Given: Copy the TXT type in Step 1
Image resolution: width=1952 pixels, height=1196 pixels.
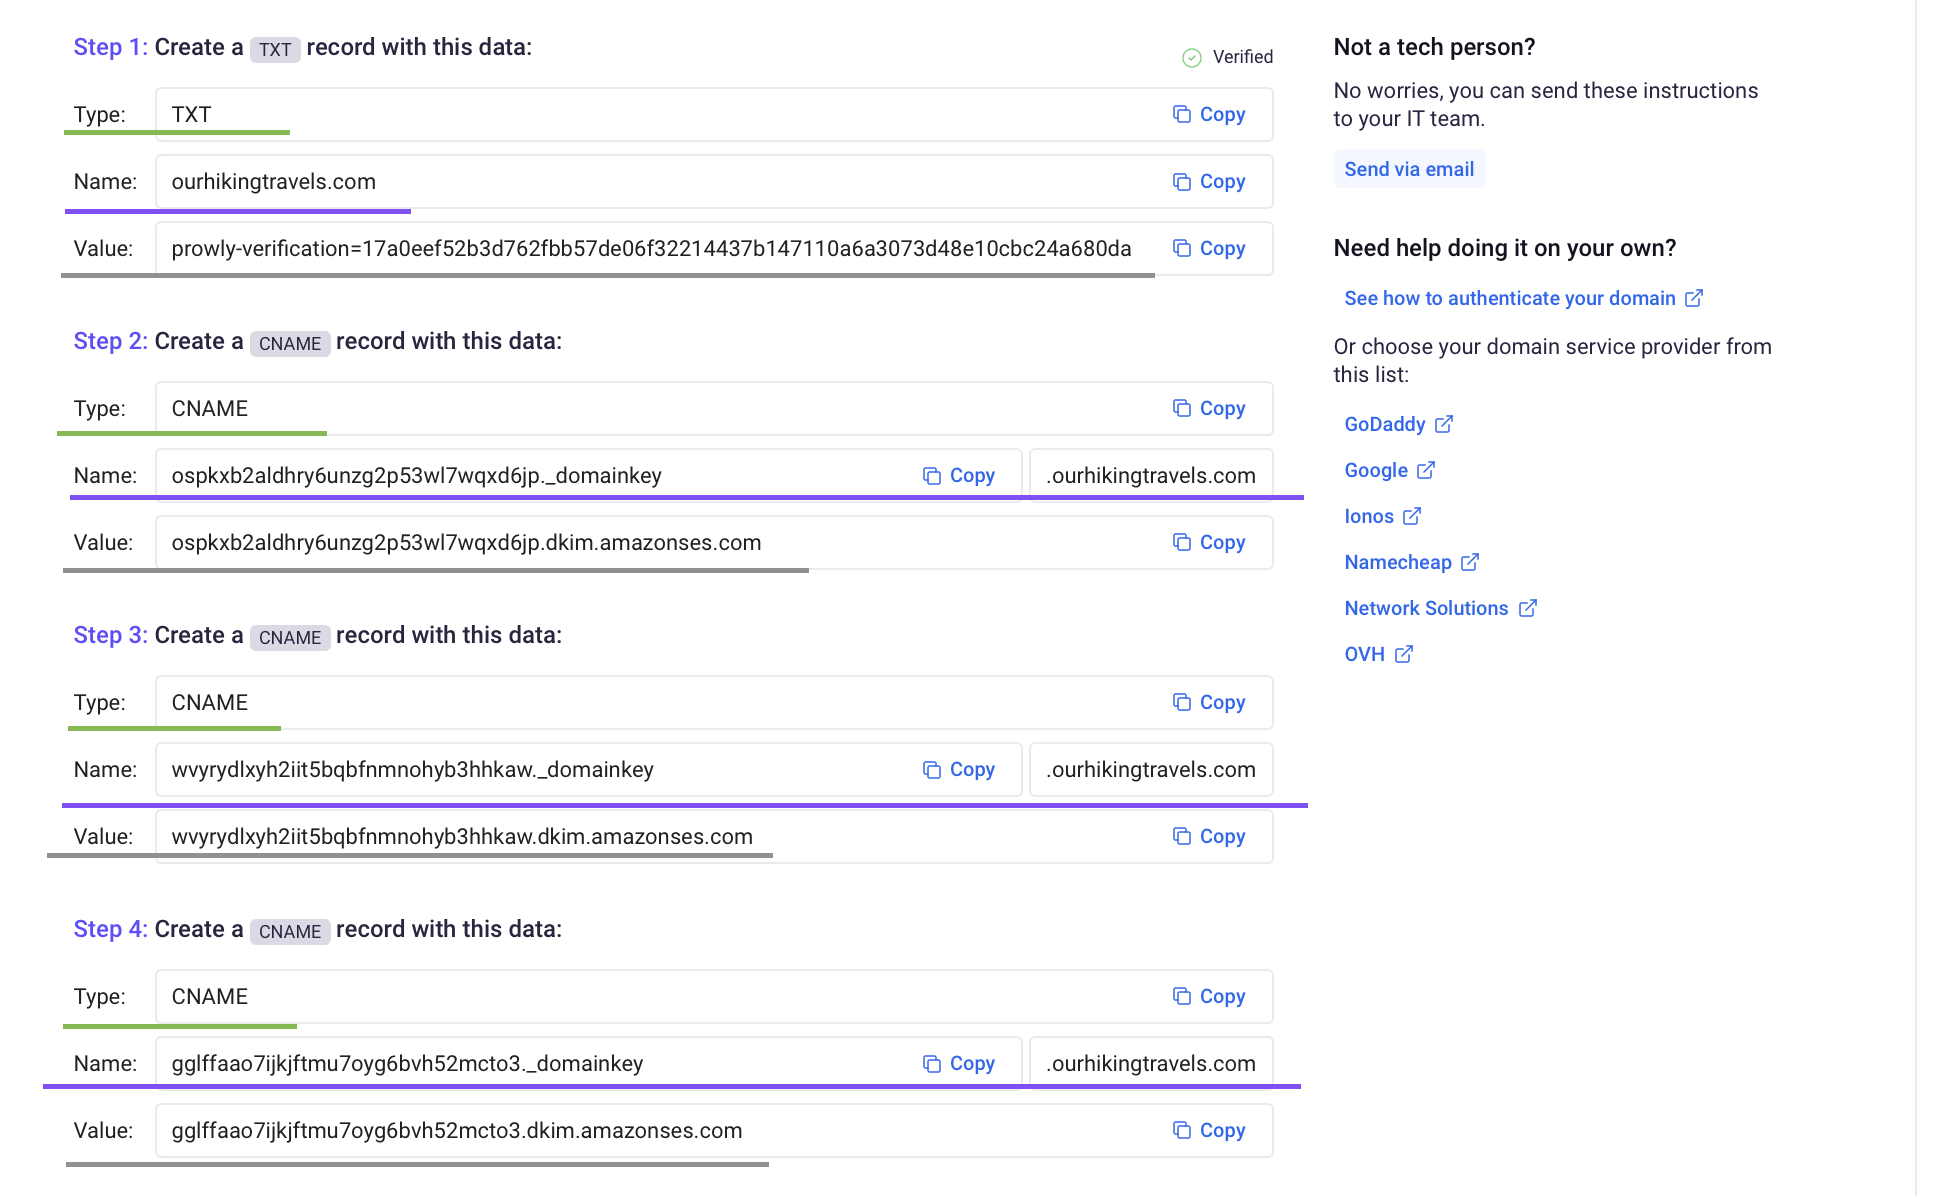Looking at the screenshot, I should pos(1208,114).
